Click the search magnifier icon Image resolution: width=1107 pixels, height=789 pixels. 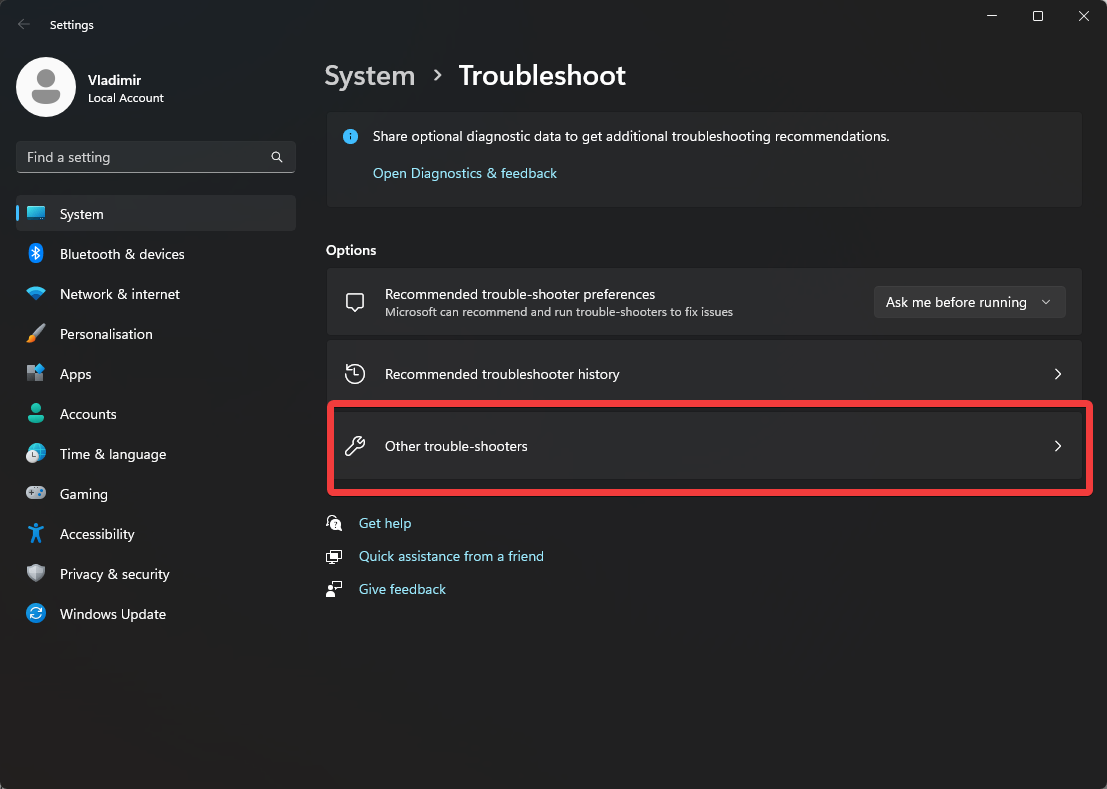click(x=277, y=157)
